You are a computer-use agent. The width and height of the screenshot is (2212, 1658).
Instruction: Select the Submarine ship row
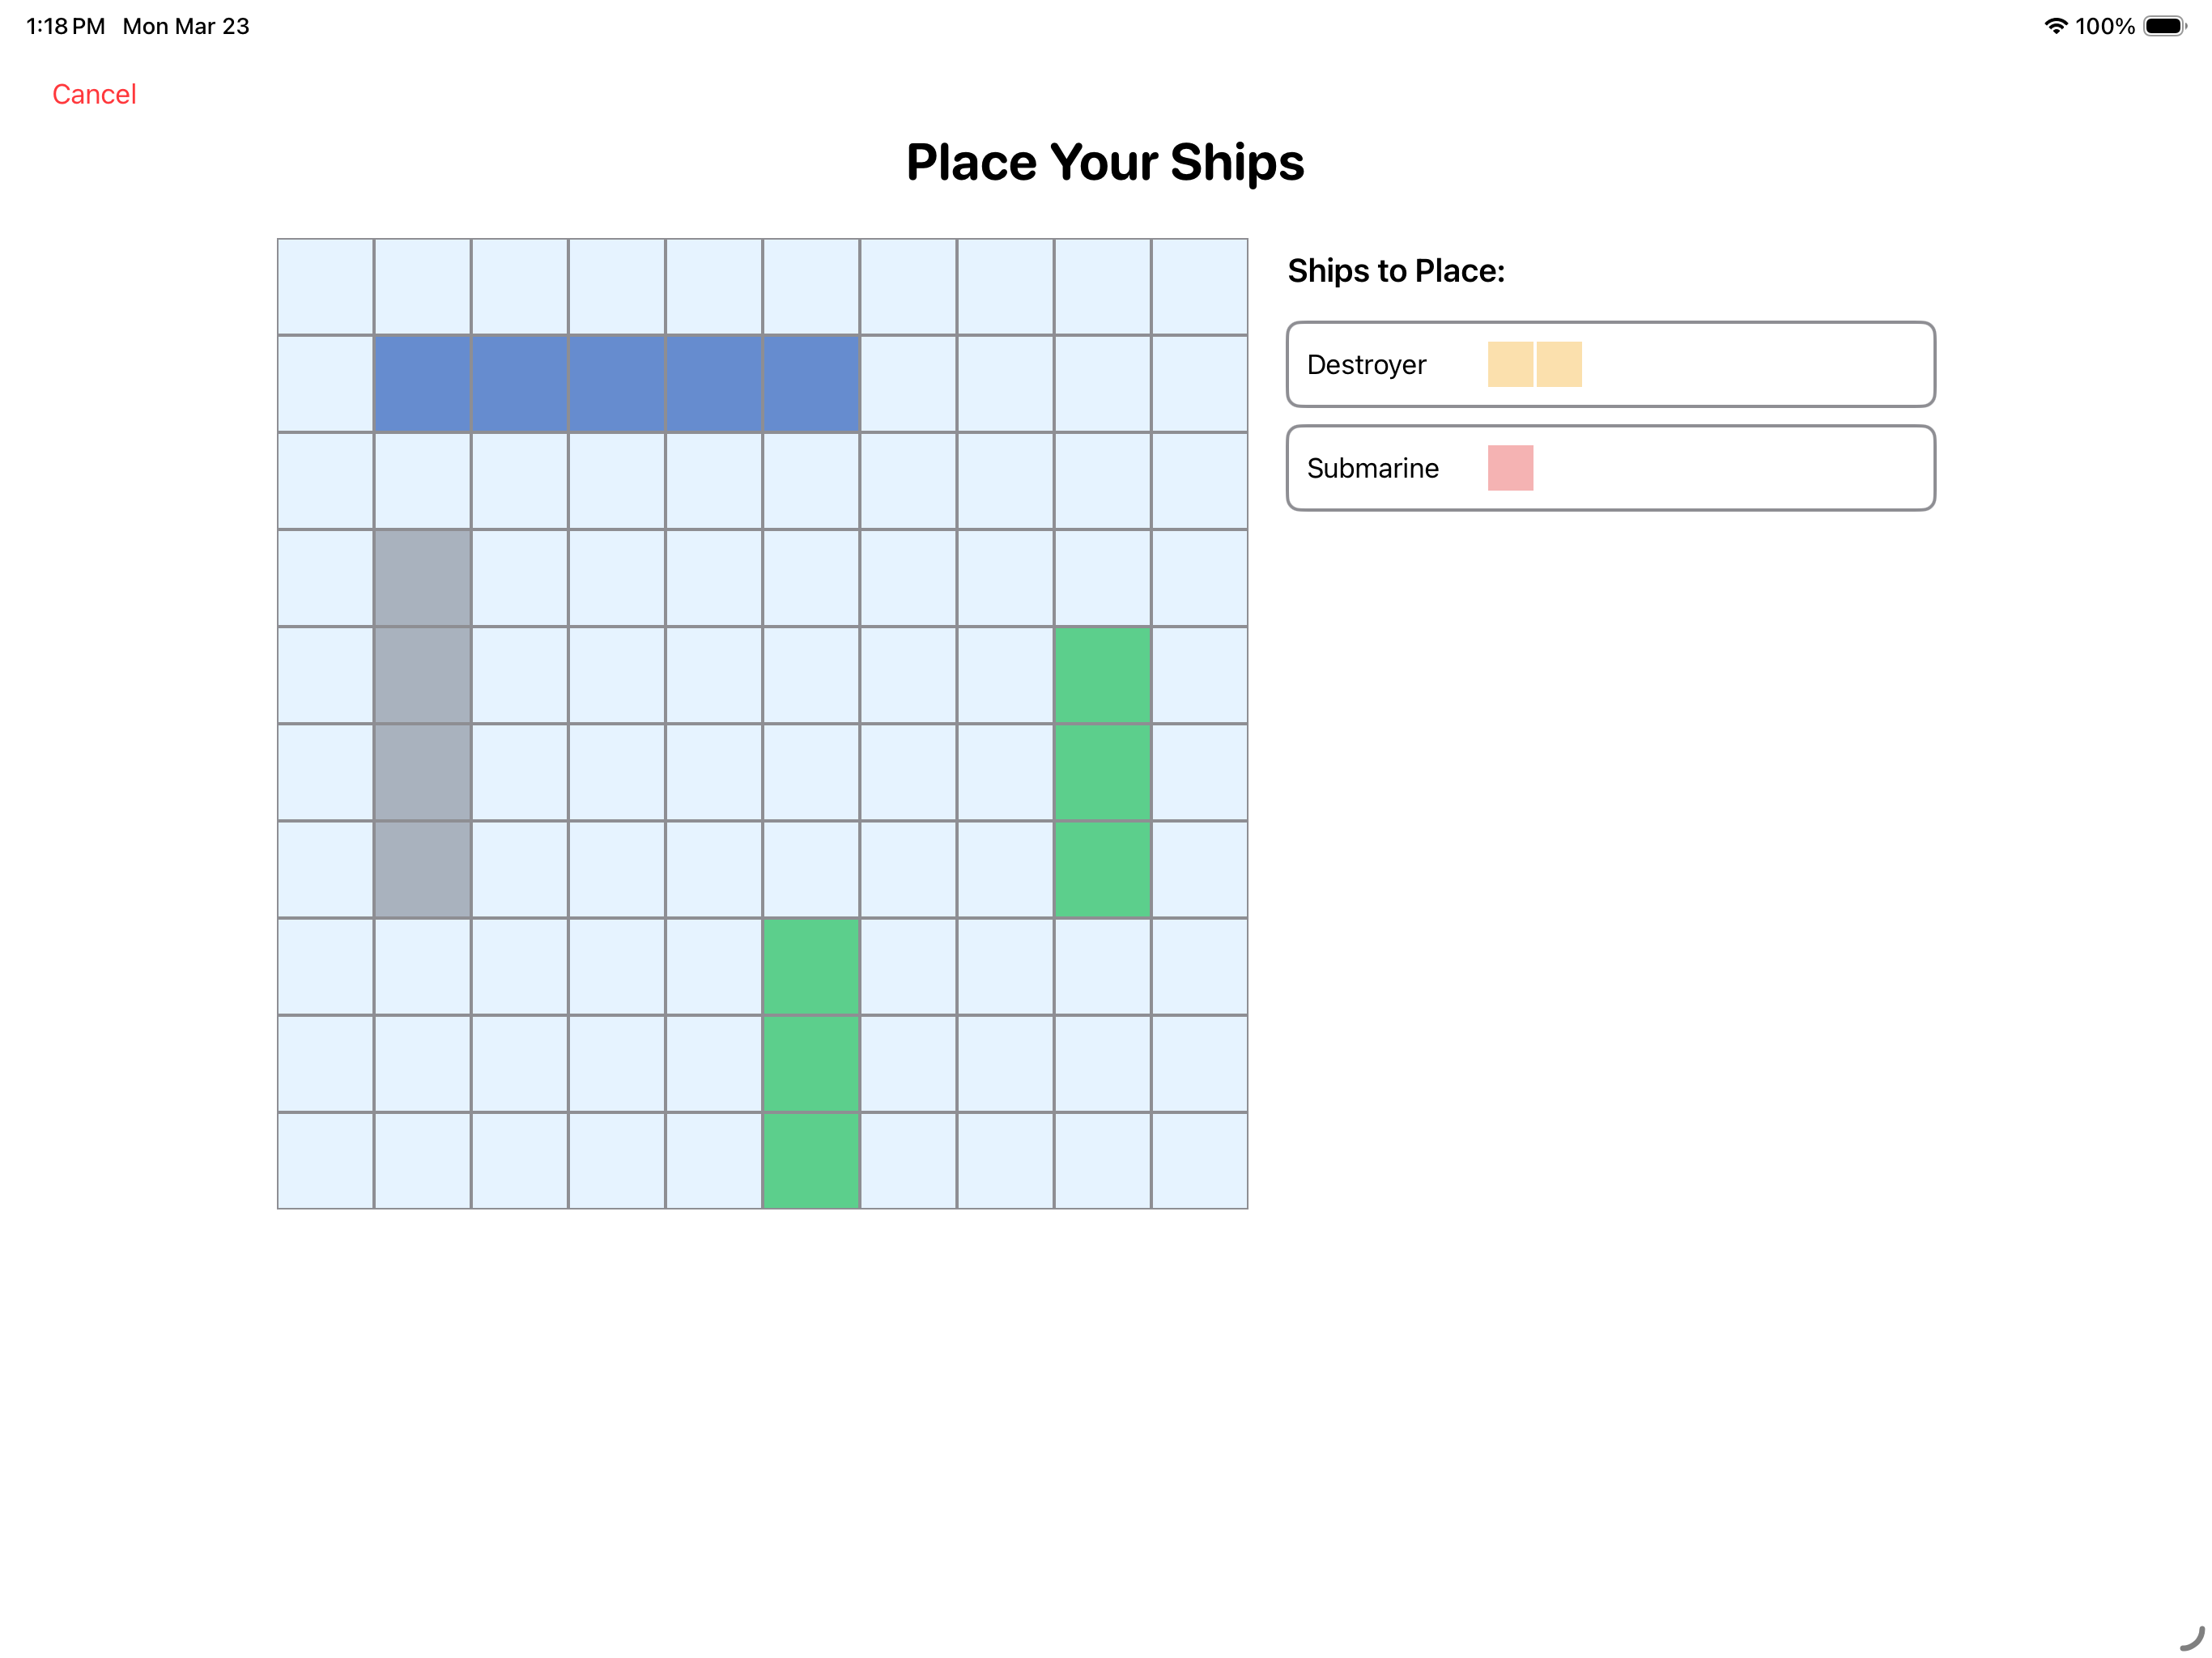(x=1610, y=468)
